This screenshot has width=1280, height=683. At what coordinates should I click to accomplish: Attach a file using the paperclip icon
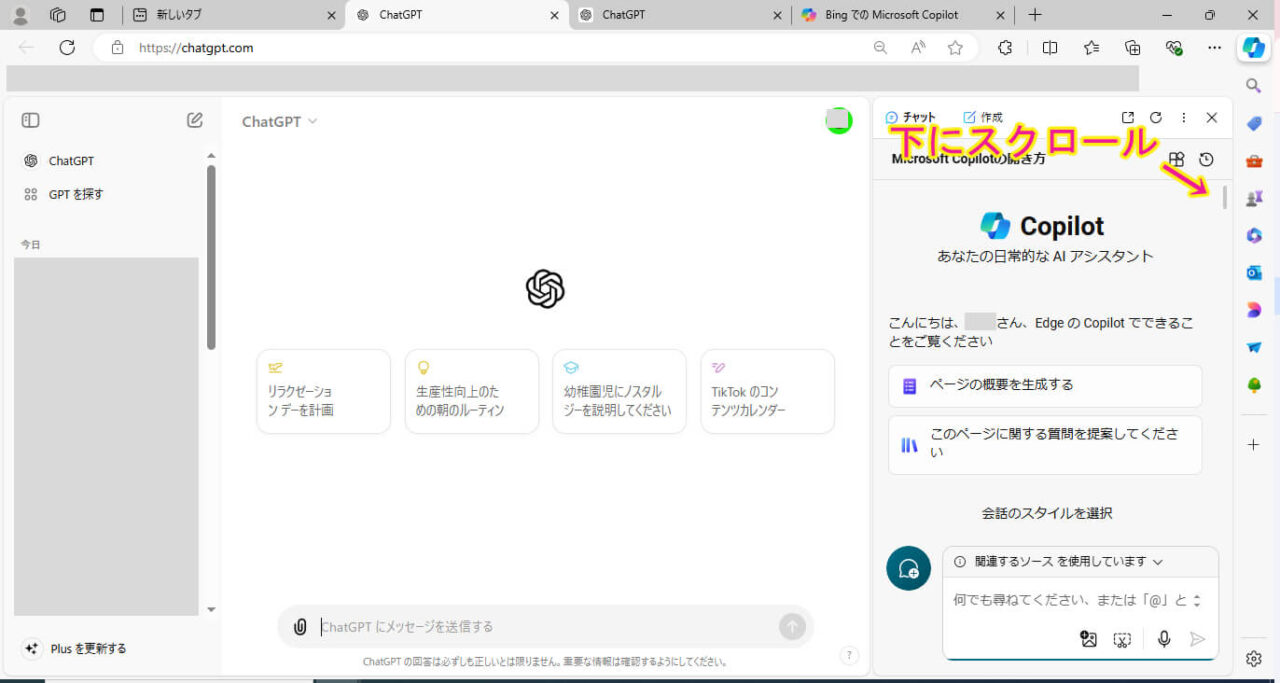tap(300, 627)
